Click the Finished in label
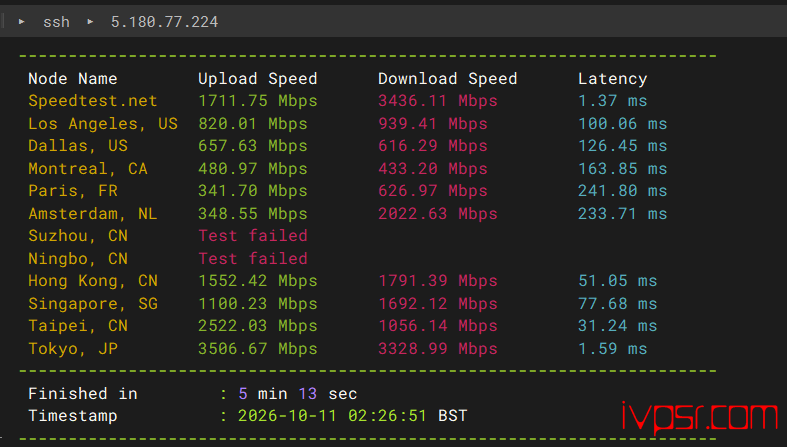 coord(83,394)
